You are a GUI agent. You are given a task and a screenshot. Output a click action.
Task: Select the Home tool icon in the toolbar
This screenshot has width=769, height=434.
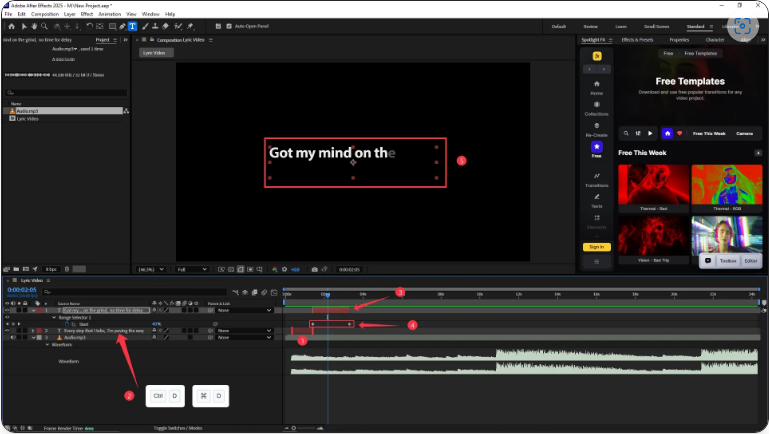[x=11, y=26]
